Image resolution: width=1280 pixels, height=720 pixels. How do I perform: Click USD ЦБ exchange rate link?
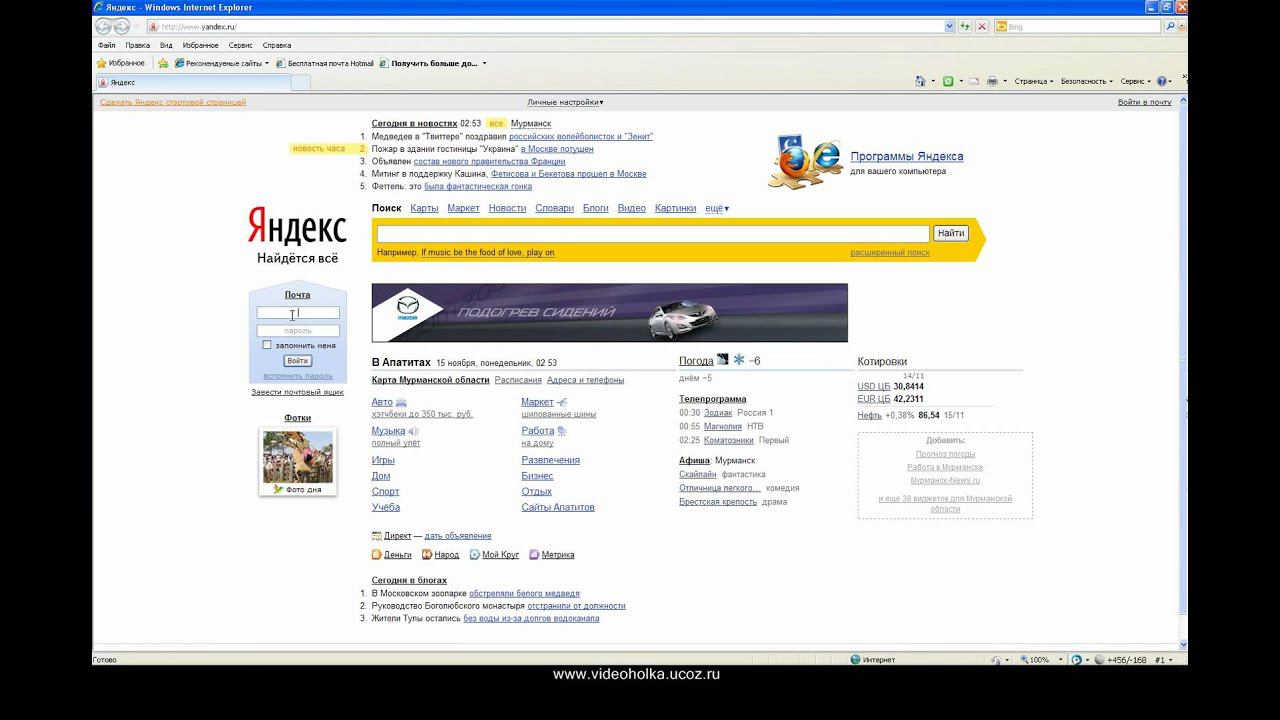tap(873, 386)
